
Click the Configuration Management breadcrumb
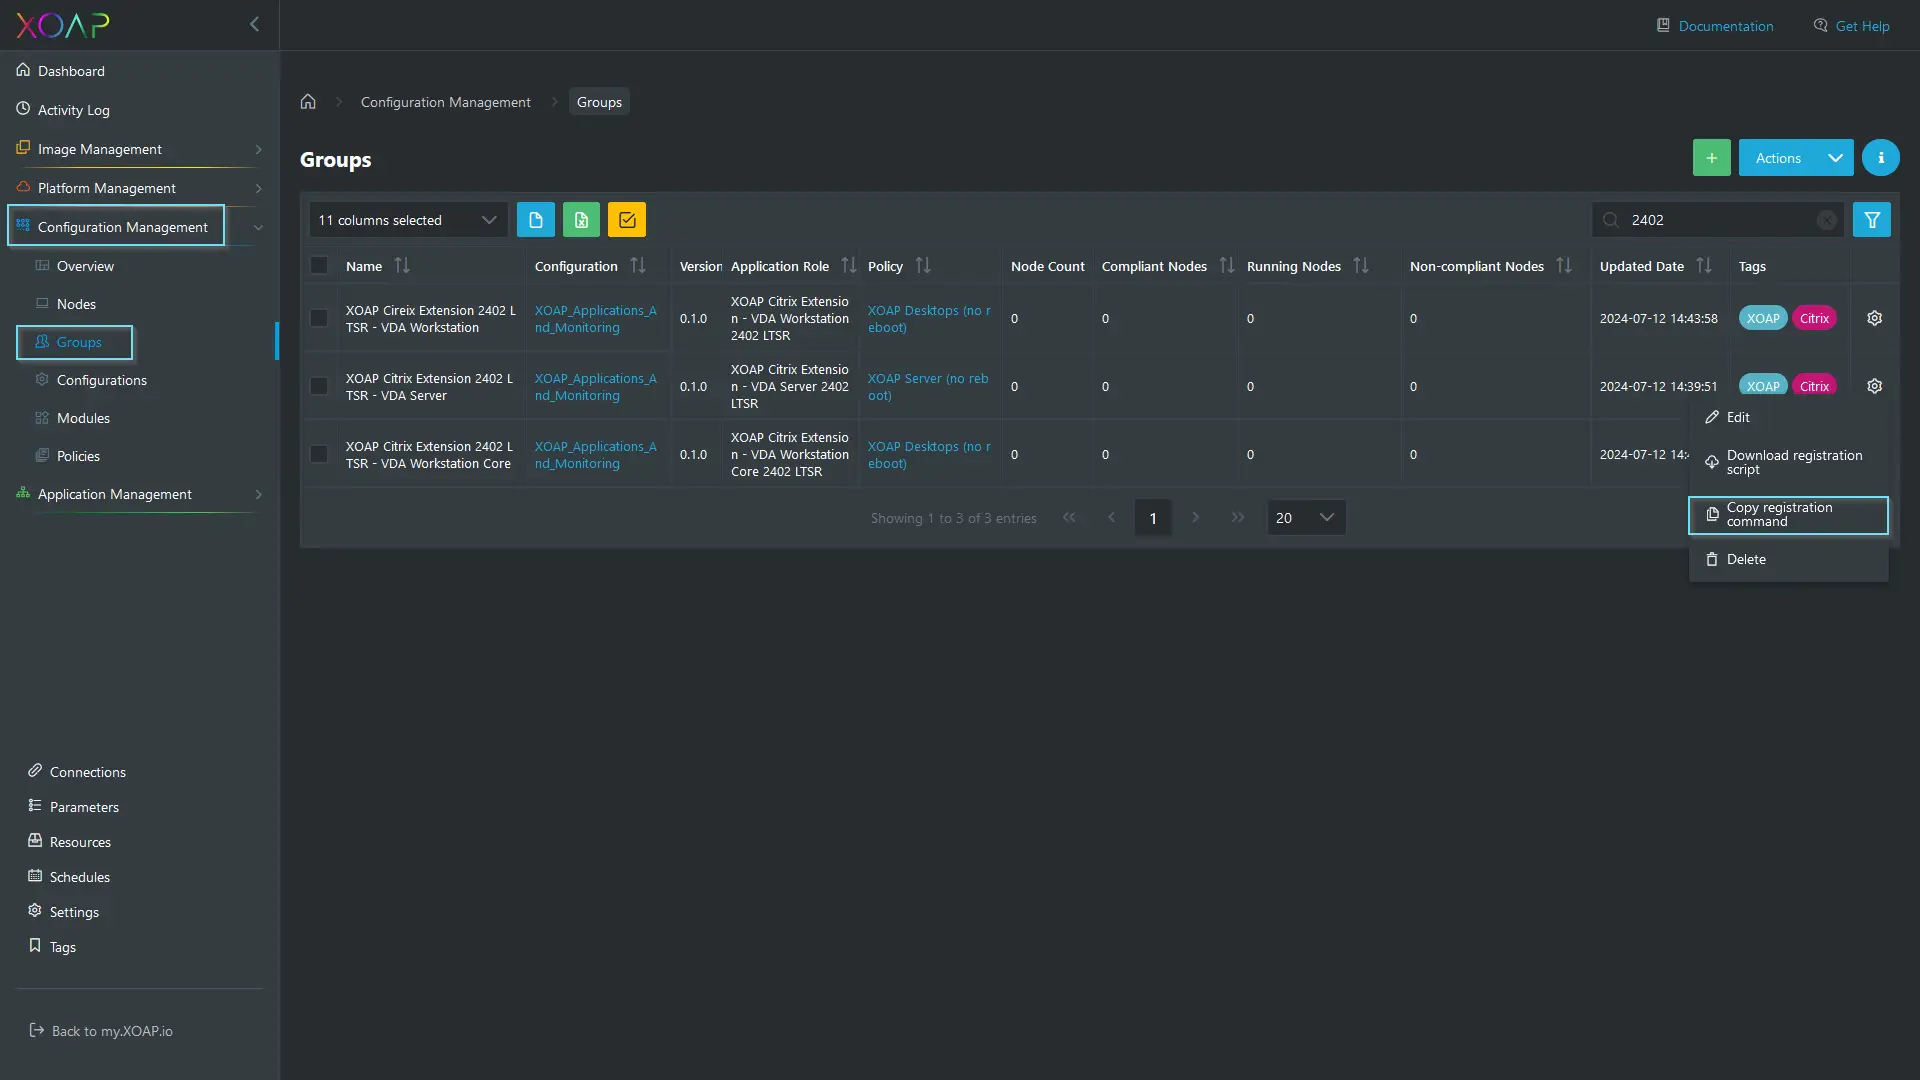(445, 102)
